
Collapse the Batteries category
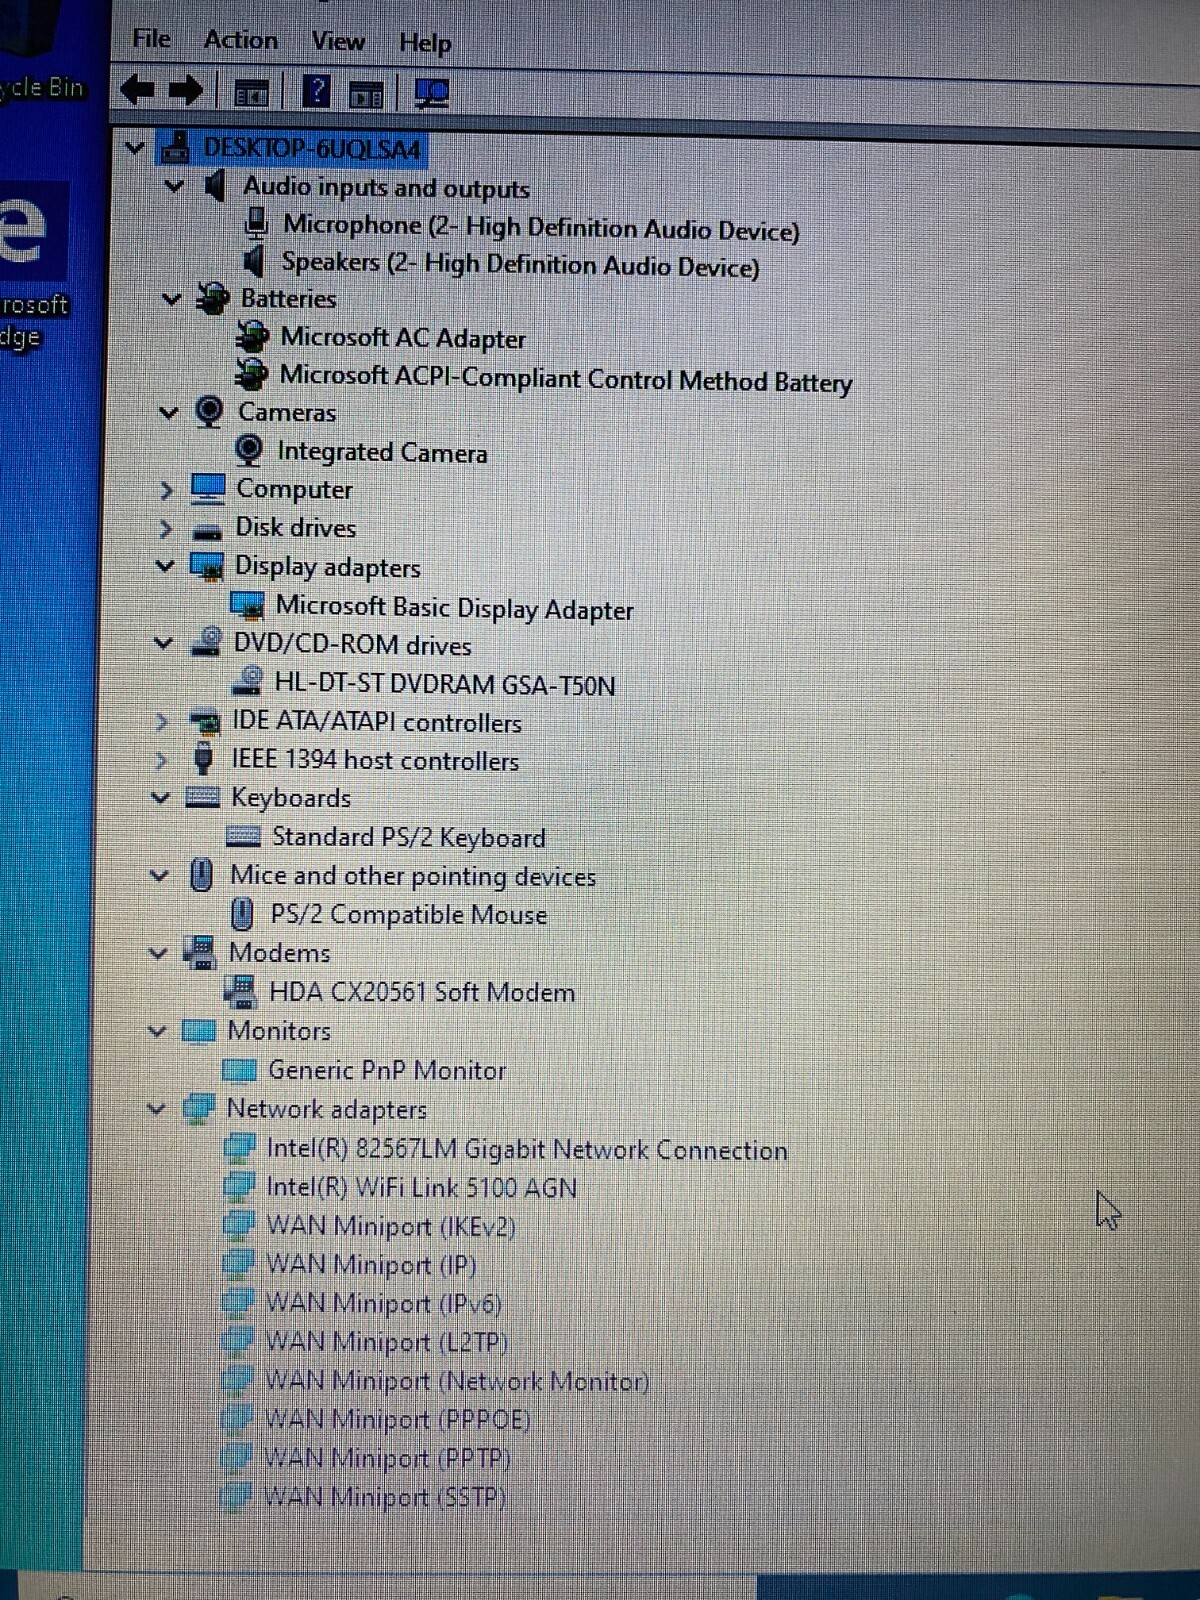point(172,299)
